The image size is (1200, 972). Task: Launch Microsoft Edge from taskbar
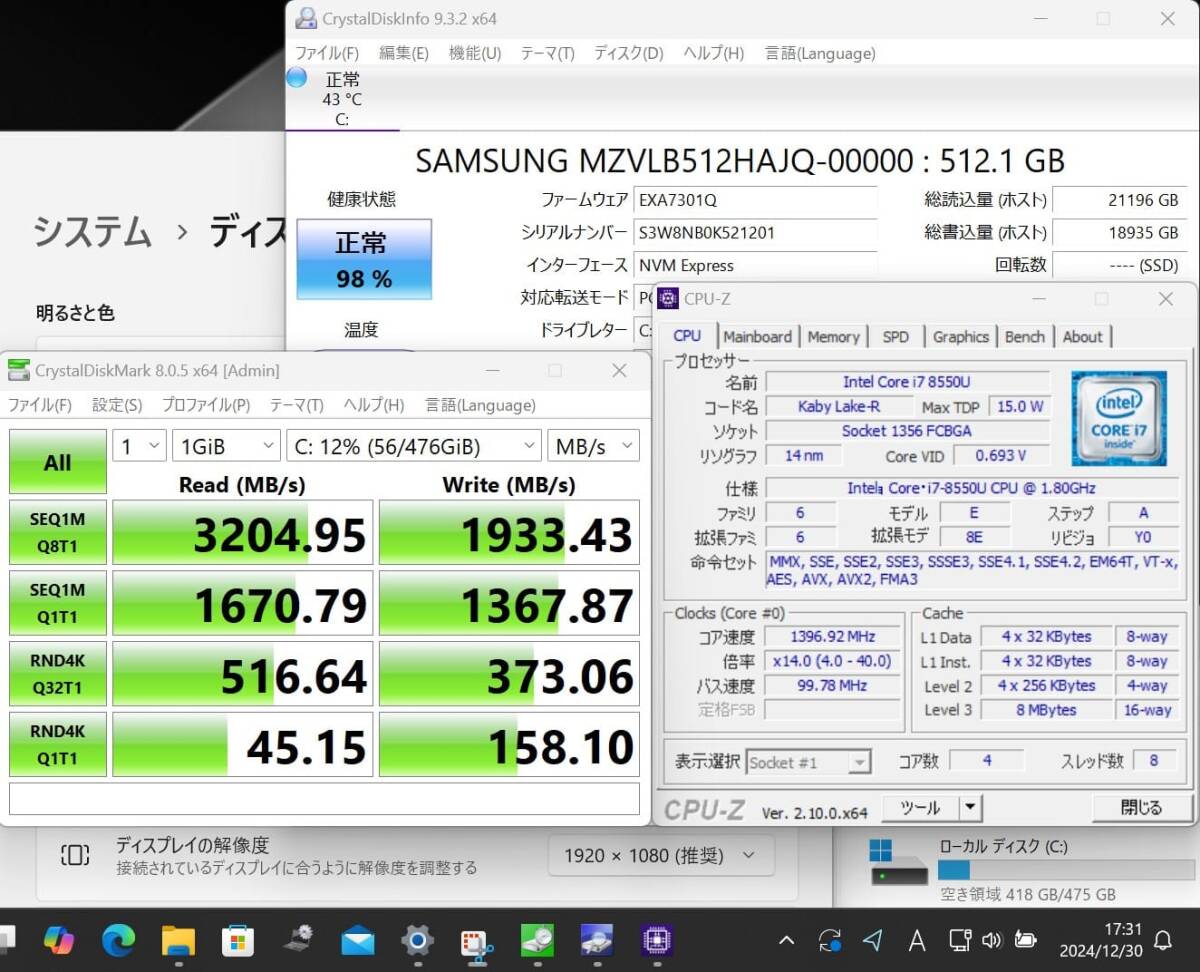click(x=119, y=940)
